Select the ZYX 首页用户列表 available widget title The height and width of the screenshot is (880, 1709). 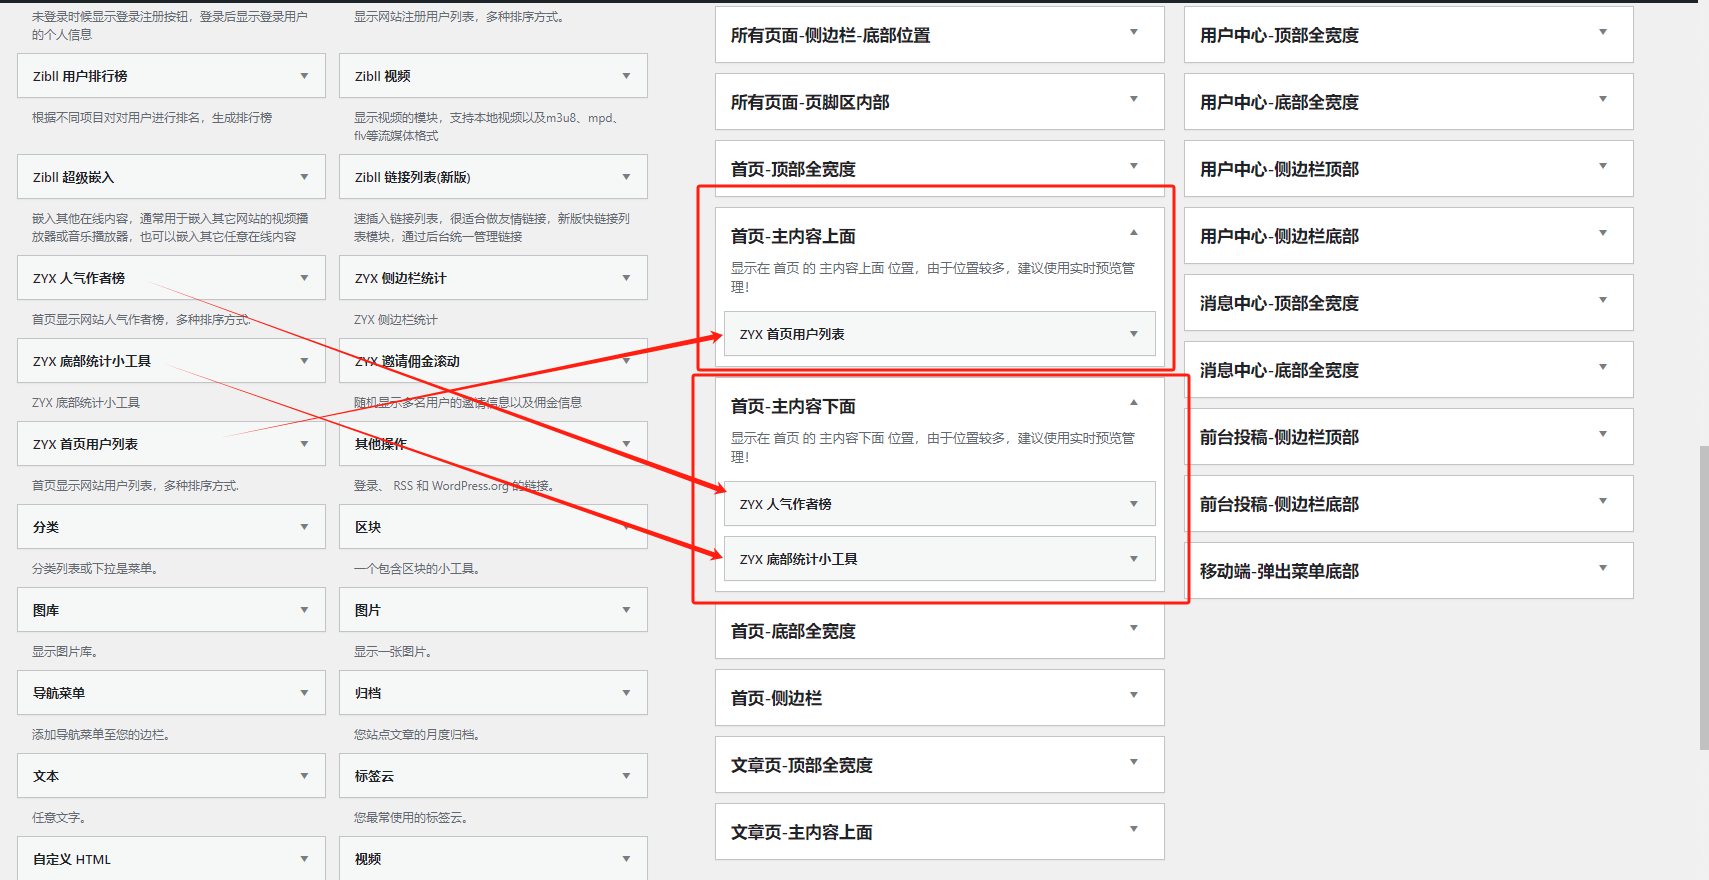point(85,444)
